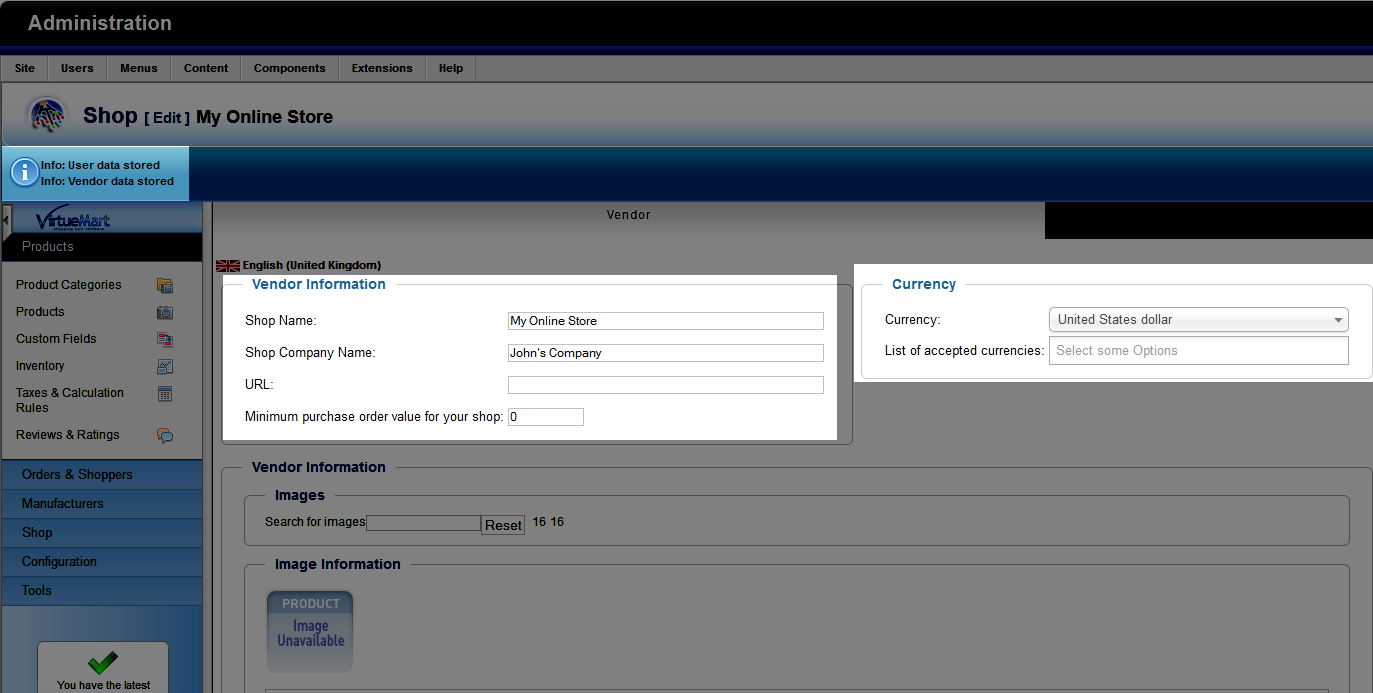Click the Image Unavailable product thumbnail

(310, 631)
